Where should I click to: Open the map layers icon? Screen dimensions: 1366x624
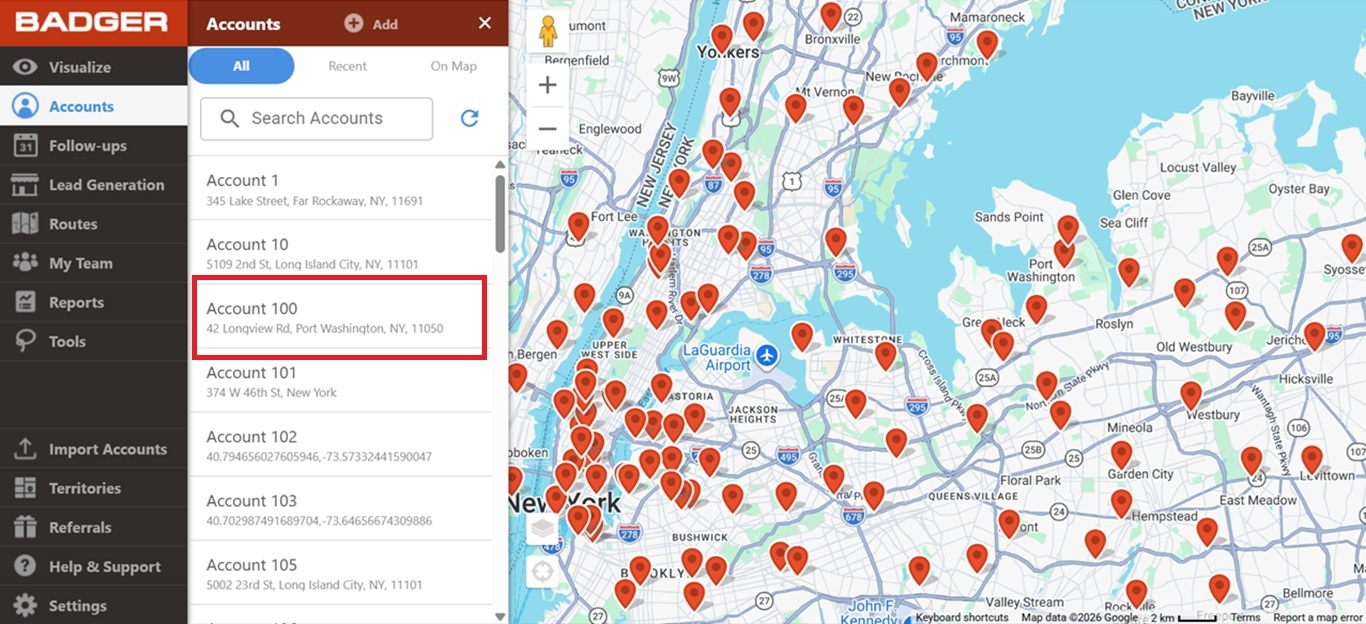pyautogui.click(x=541, y=529)
